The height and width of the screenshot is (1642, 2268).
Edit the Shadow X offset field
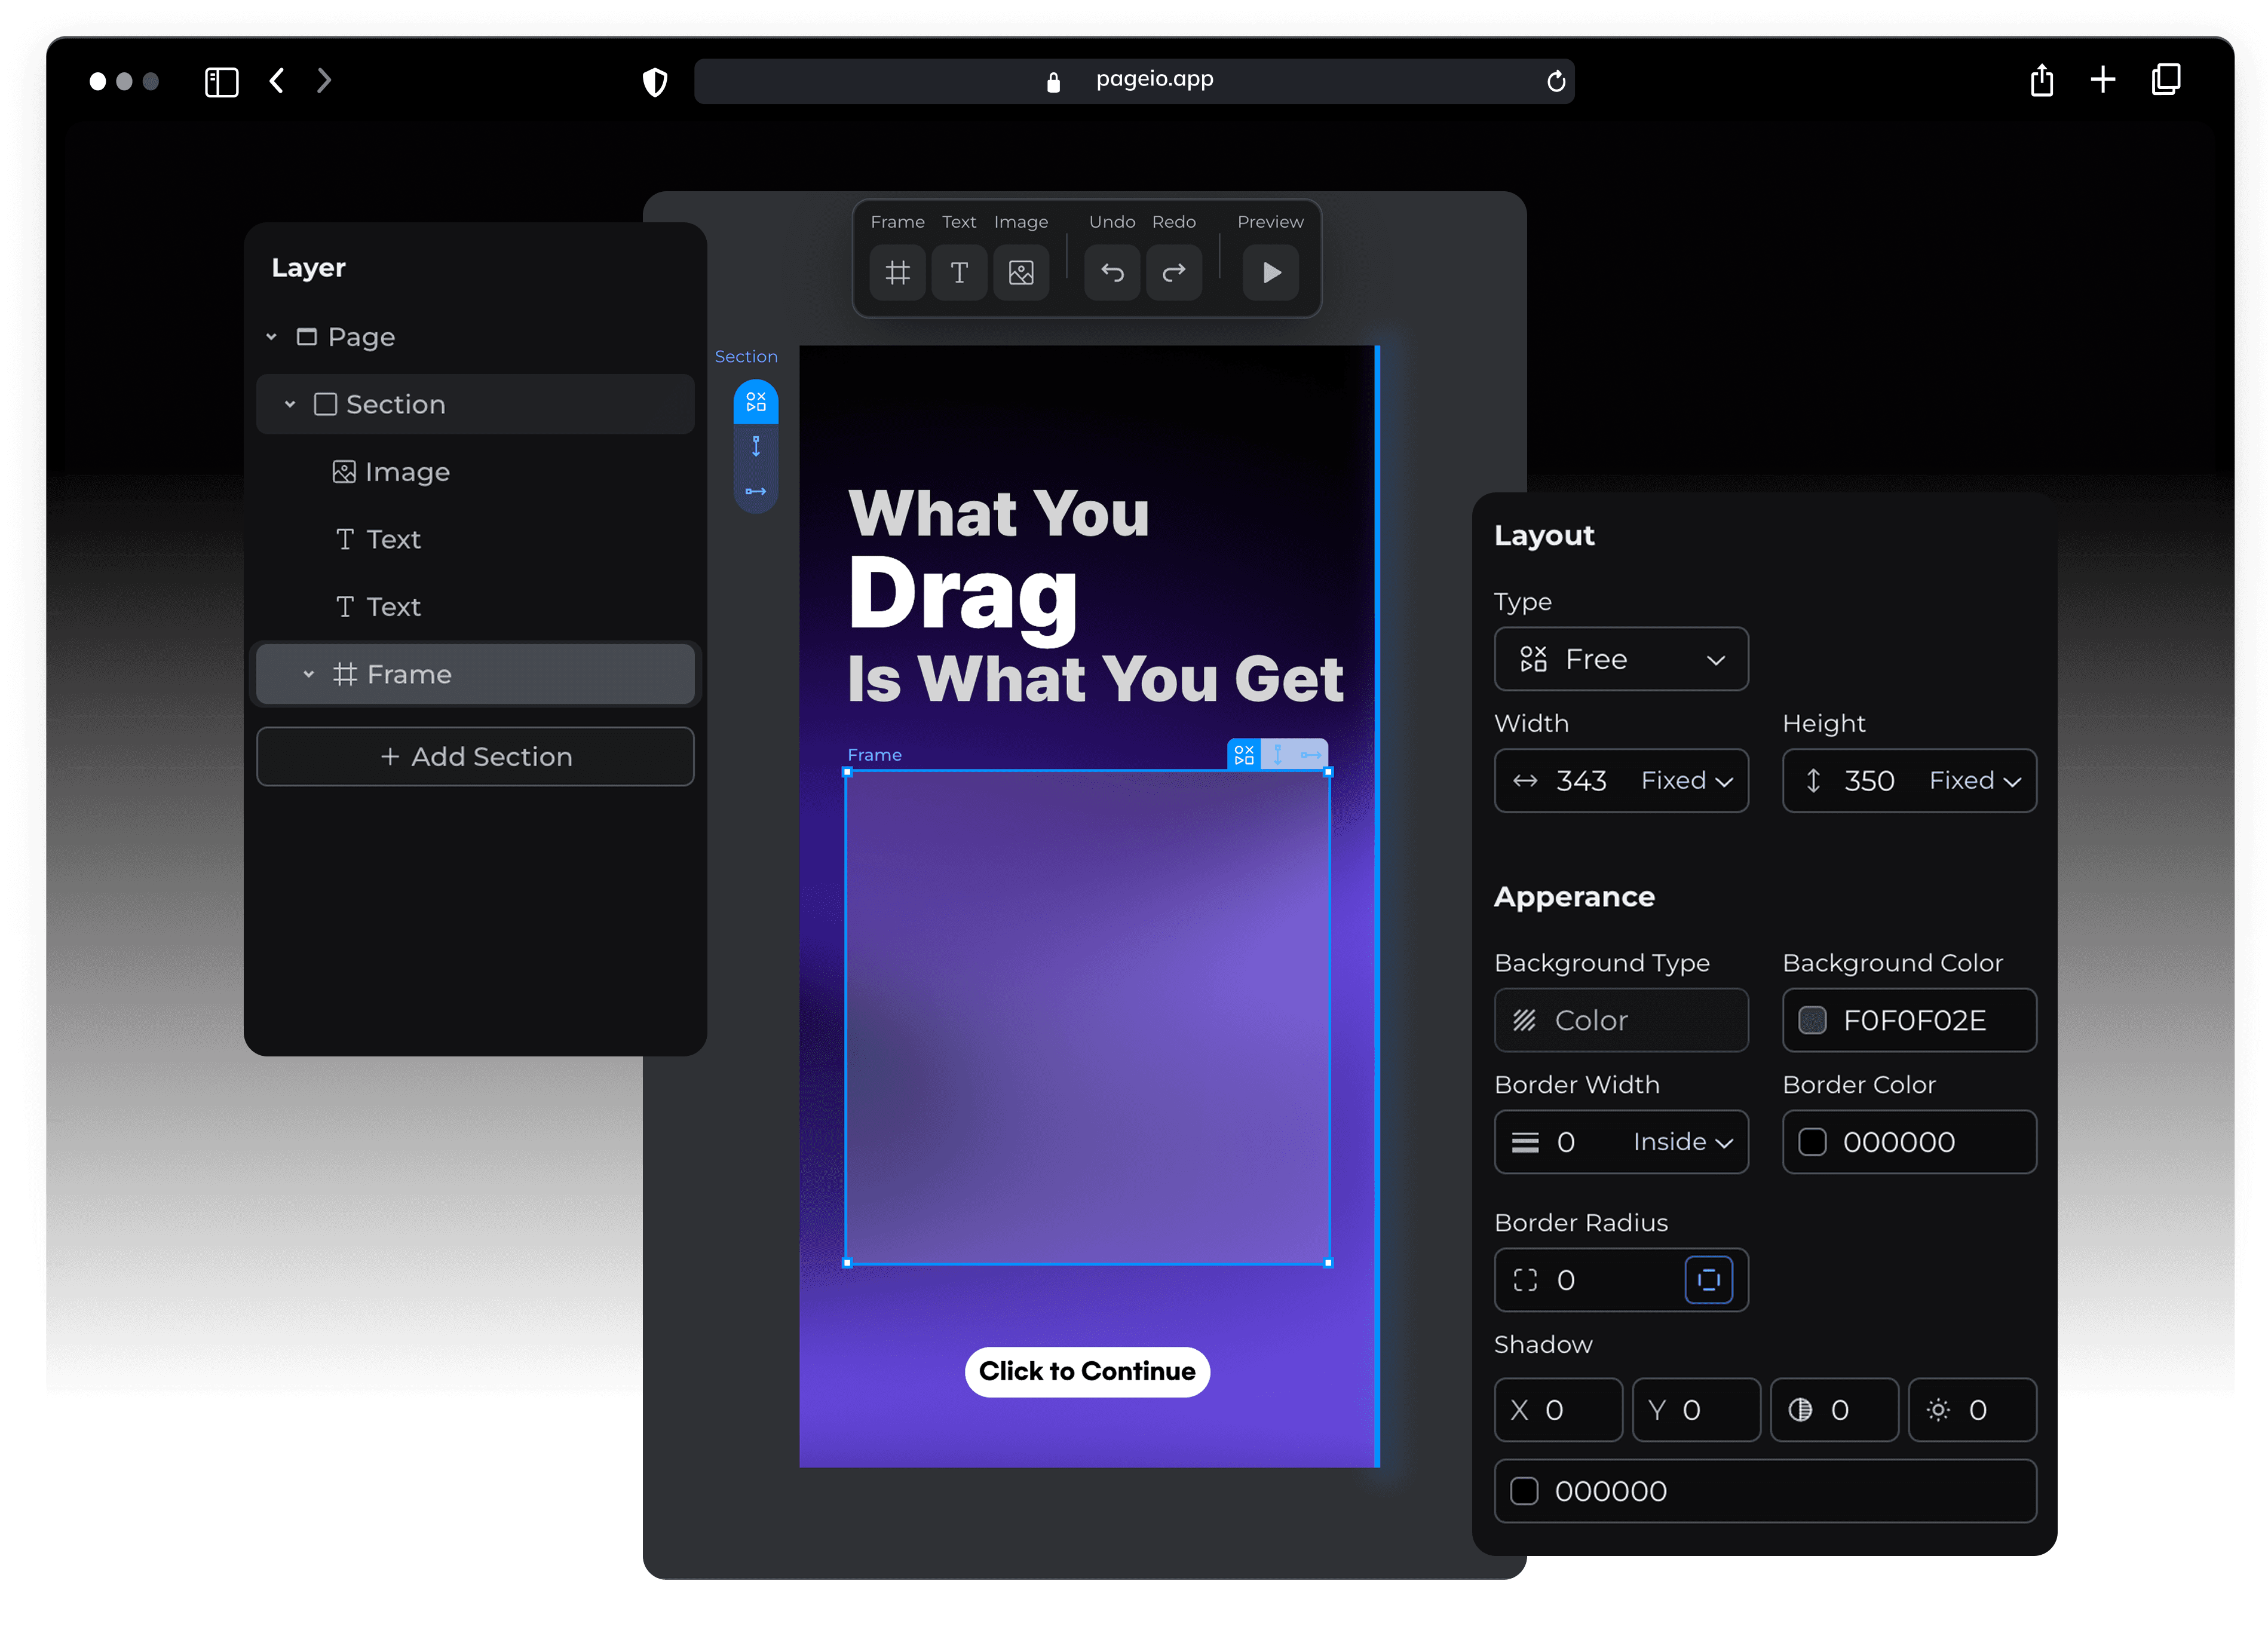coord(1558,1410)
